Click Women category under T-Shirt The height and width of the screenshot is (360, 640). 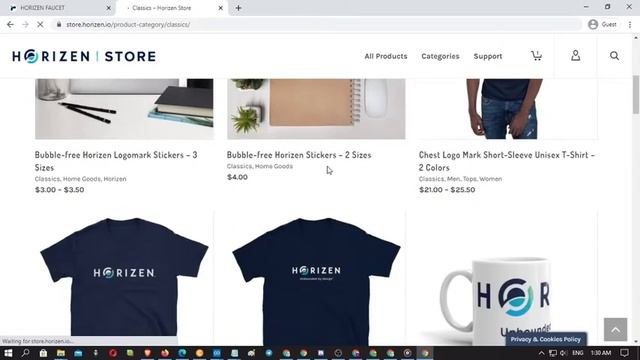coord(491,179)
